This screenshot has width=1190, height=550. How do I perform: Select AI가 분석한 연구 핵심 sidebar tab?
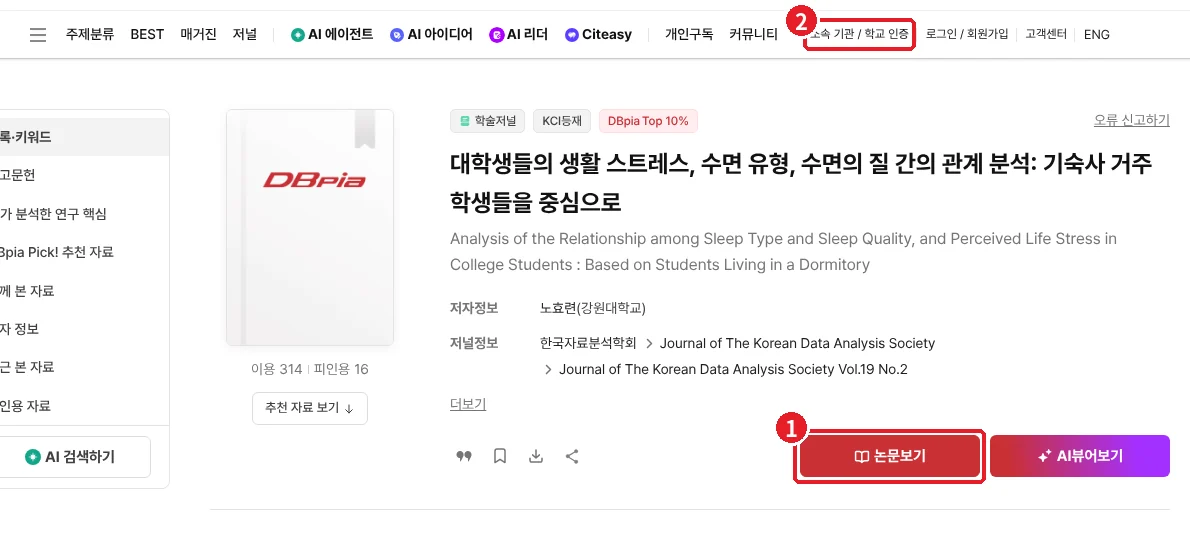click(x=84, y=214)
